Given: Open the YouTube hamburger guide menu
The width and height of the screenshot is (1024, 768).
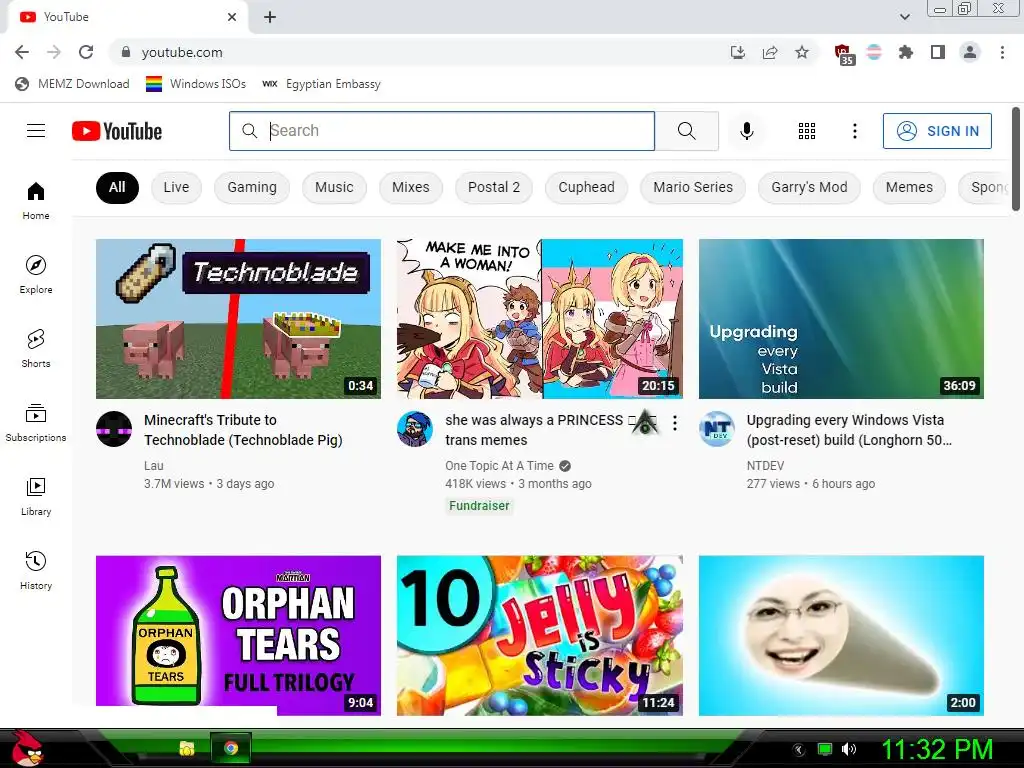Looking at the screenshot, I should (x=36, y=131).
